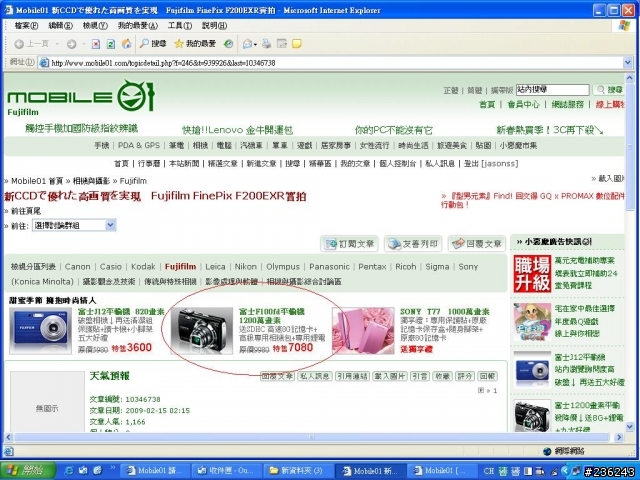Click the 前往頁尾 link
This screenshot has width=640, height=480.
tap(26, 211)
